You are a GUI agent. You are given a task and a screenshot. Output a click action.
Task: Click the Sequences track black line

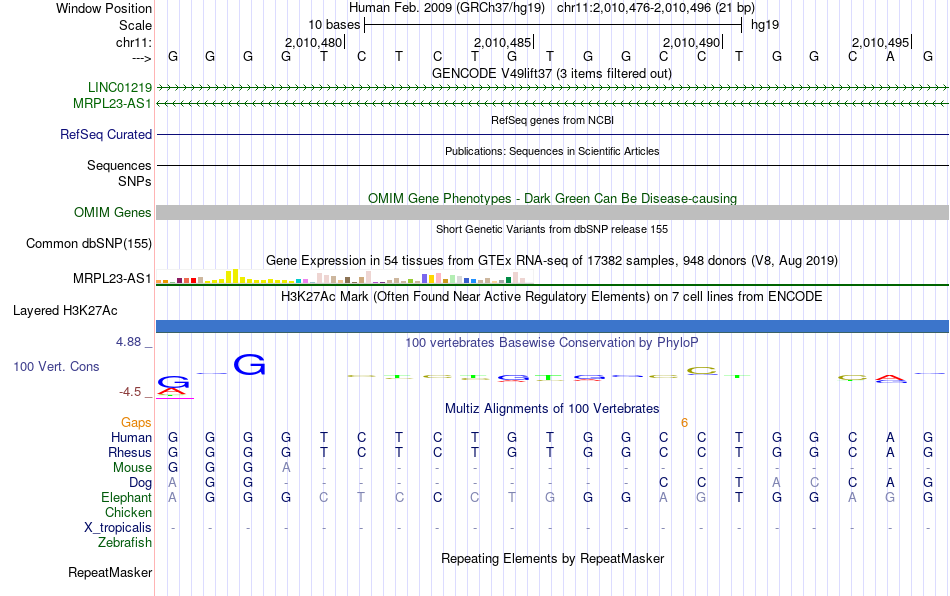click(552, 165)
